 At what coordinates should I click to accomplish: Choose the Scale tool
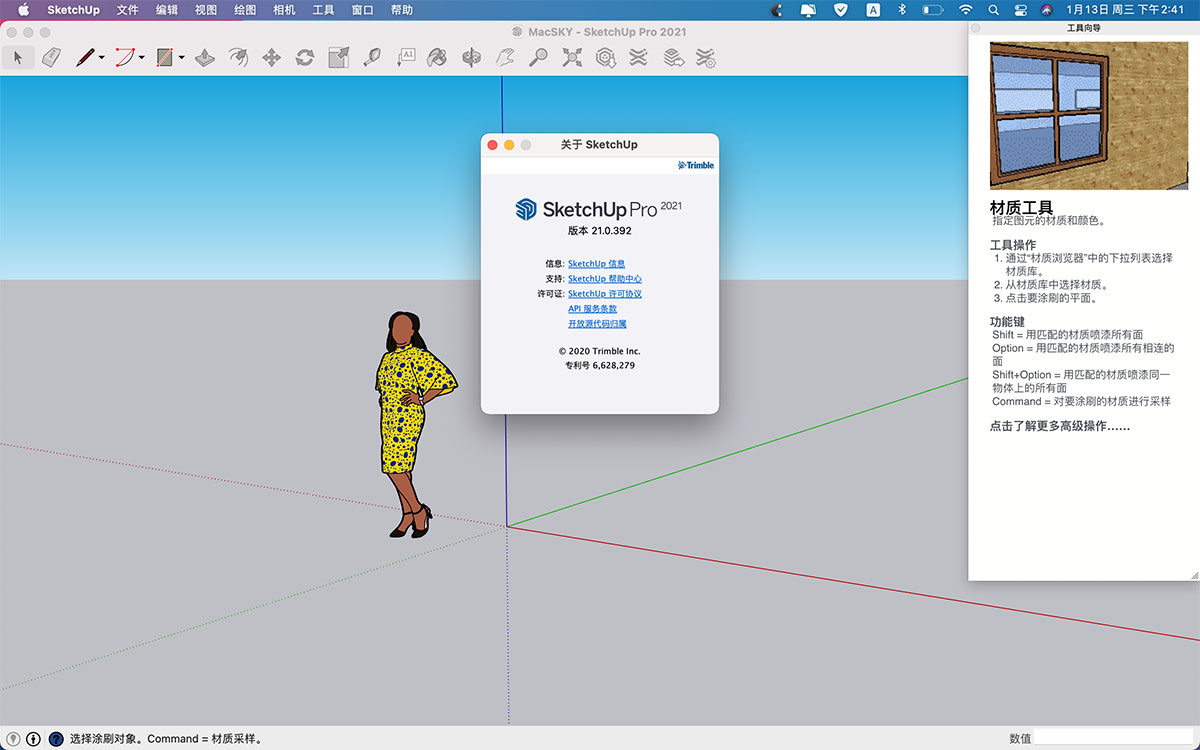(338, 58)
